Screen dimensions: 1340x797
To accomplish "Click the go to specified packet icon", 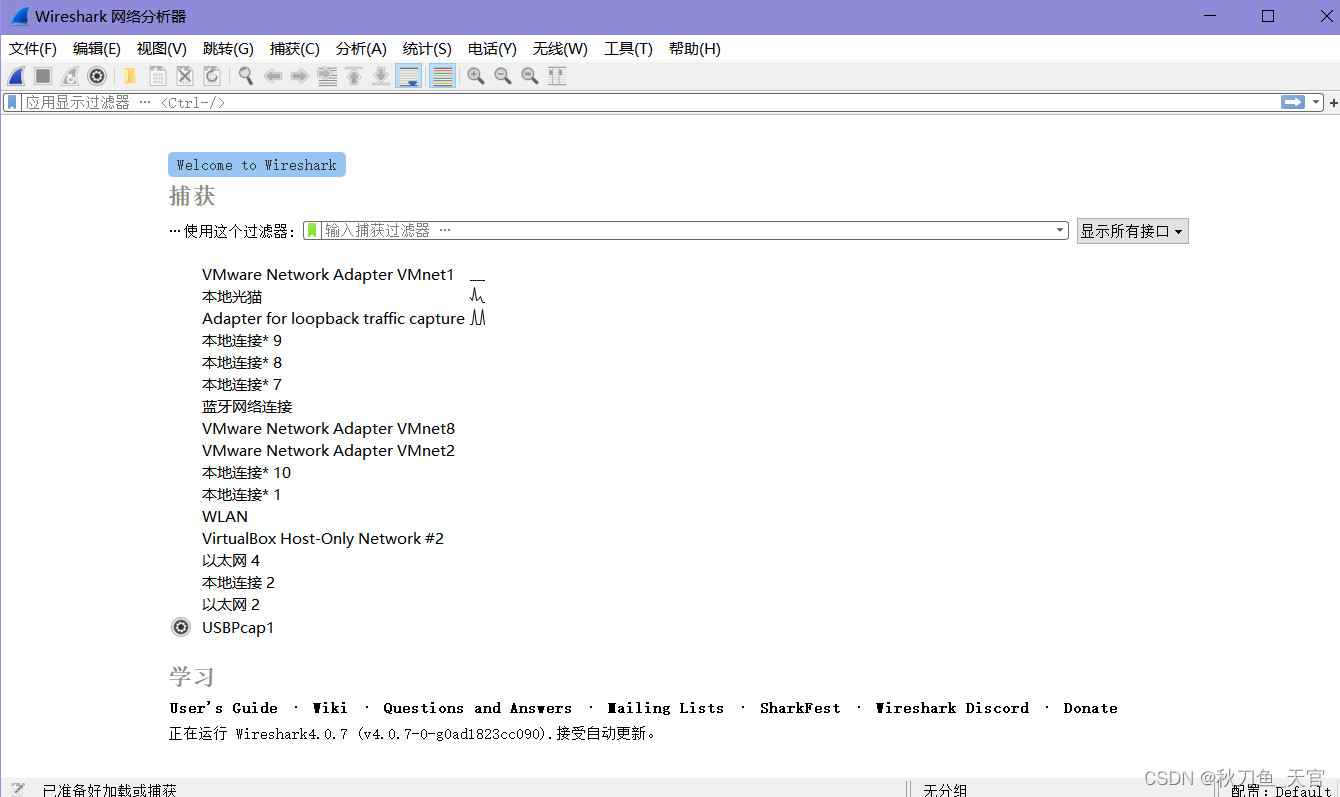I will tap(327, 76).
